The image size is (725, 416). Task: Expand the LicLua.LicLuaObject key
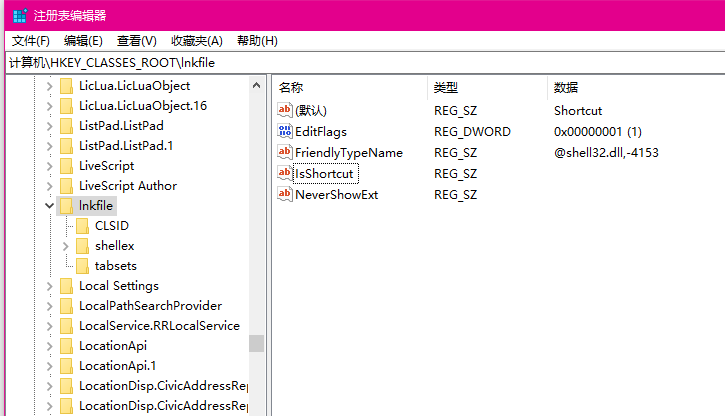pos(49,86)
